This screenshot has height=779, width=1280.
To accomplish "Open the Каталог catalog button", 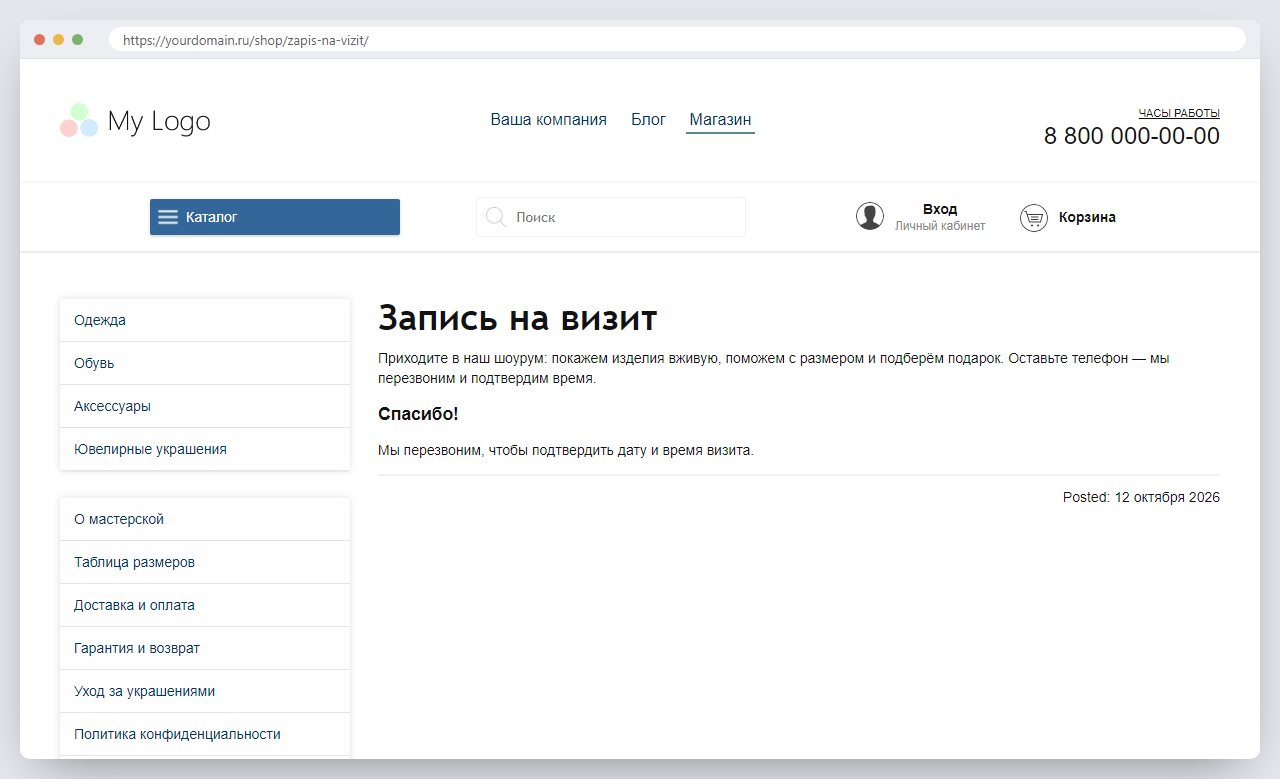I will pos(275,217).
